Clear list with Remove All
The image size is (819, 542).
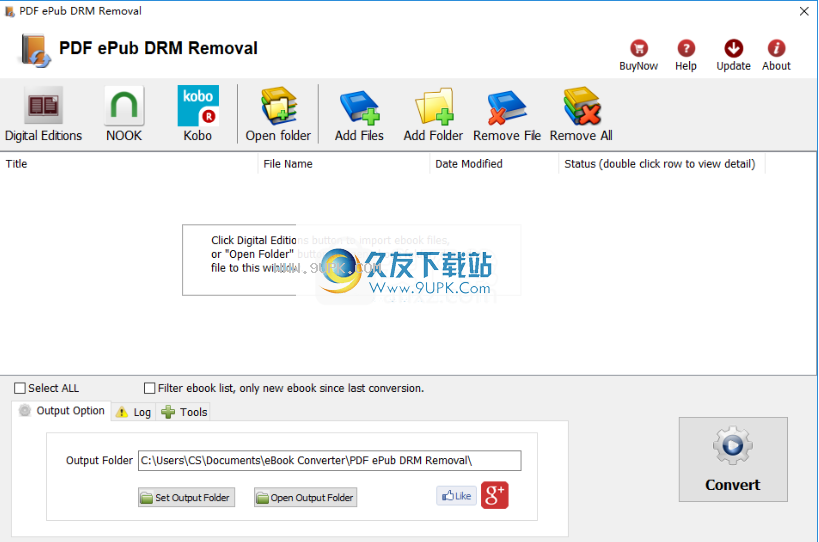coord(581,114)
